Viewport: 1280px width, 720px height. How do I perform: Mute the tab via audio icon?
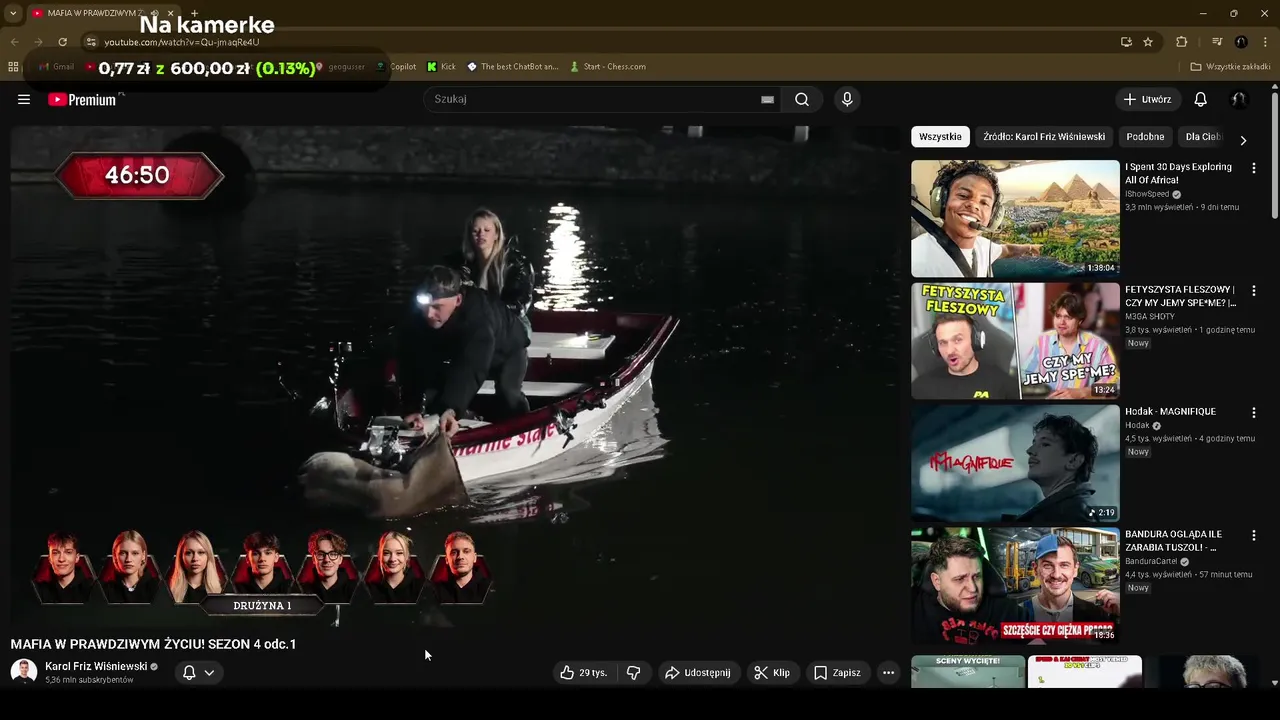point(154,14)
